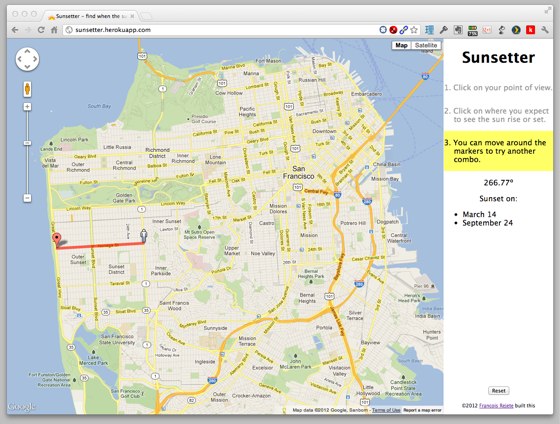Click the white person viewpoint marker
This screenshot has height=424, width=560.
[x=144, y=235]
